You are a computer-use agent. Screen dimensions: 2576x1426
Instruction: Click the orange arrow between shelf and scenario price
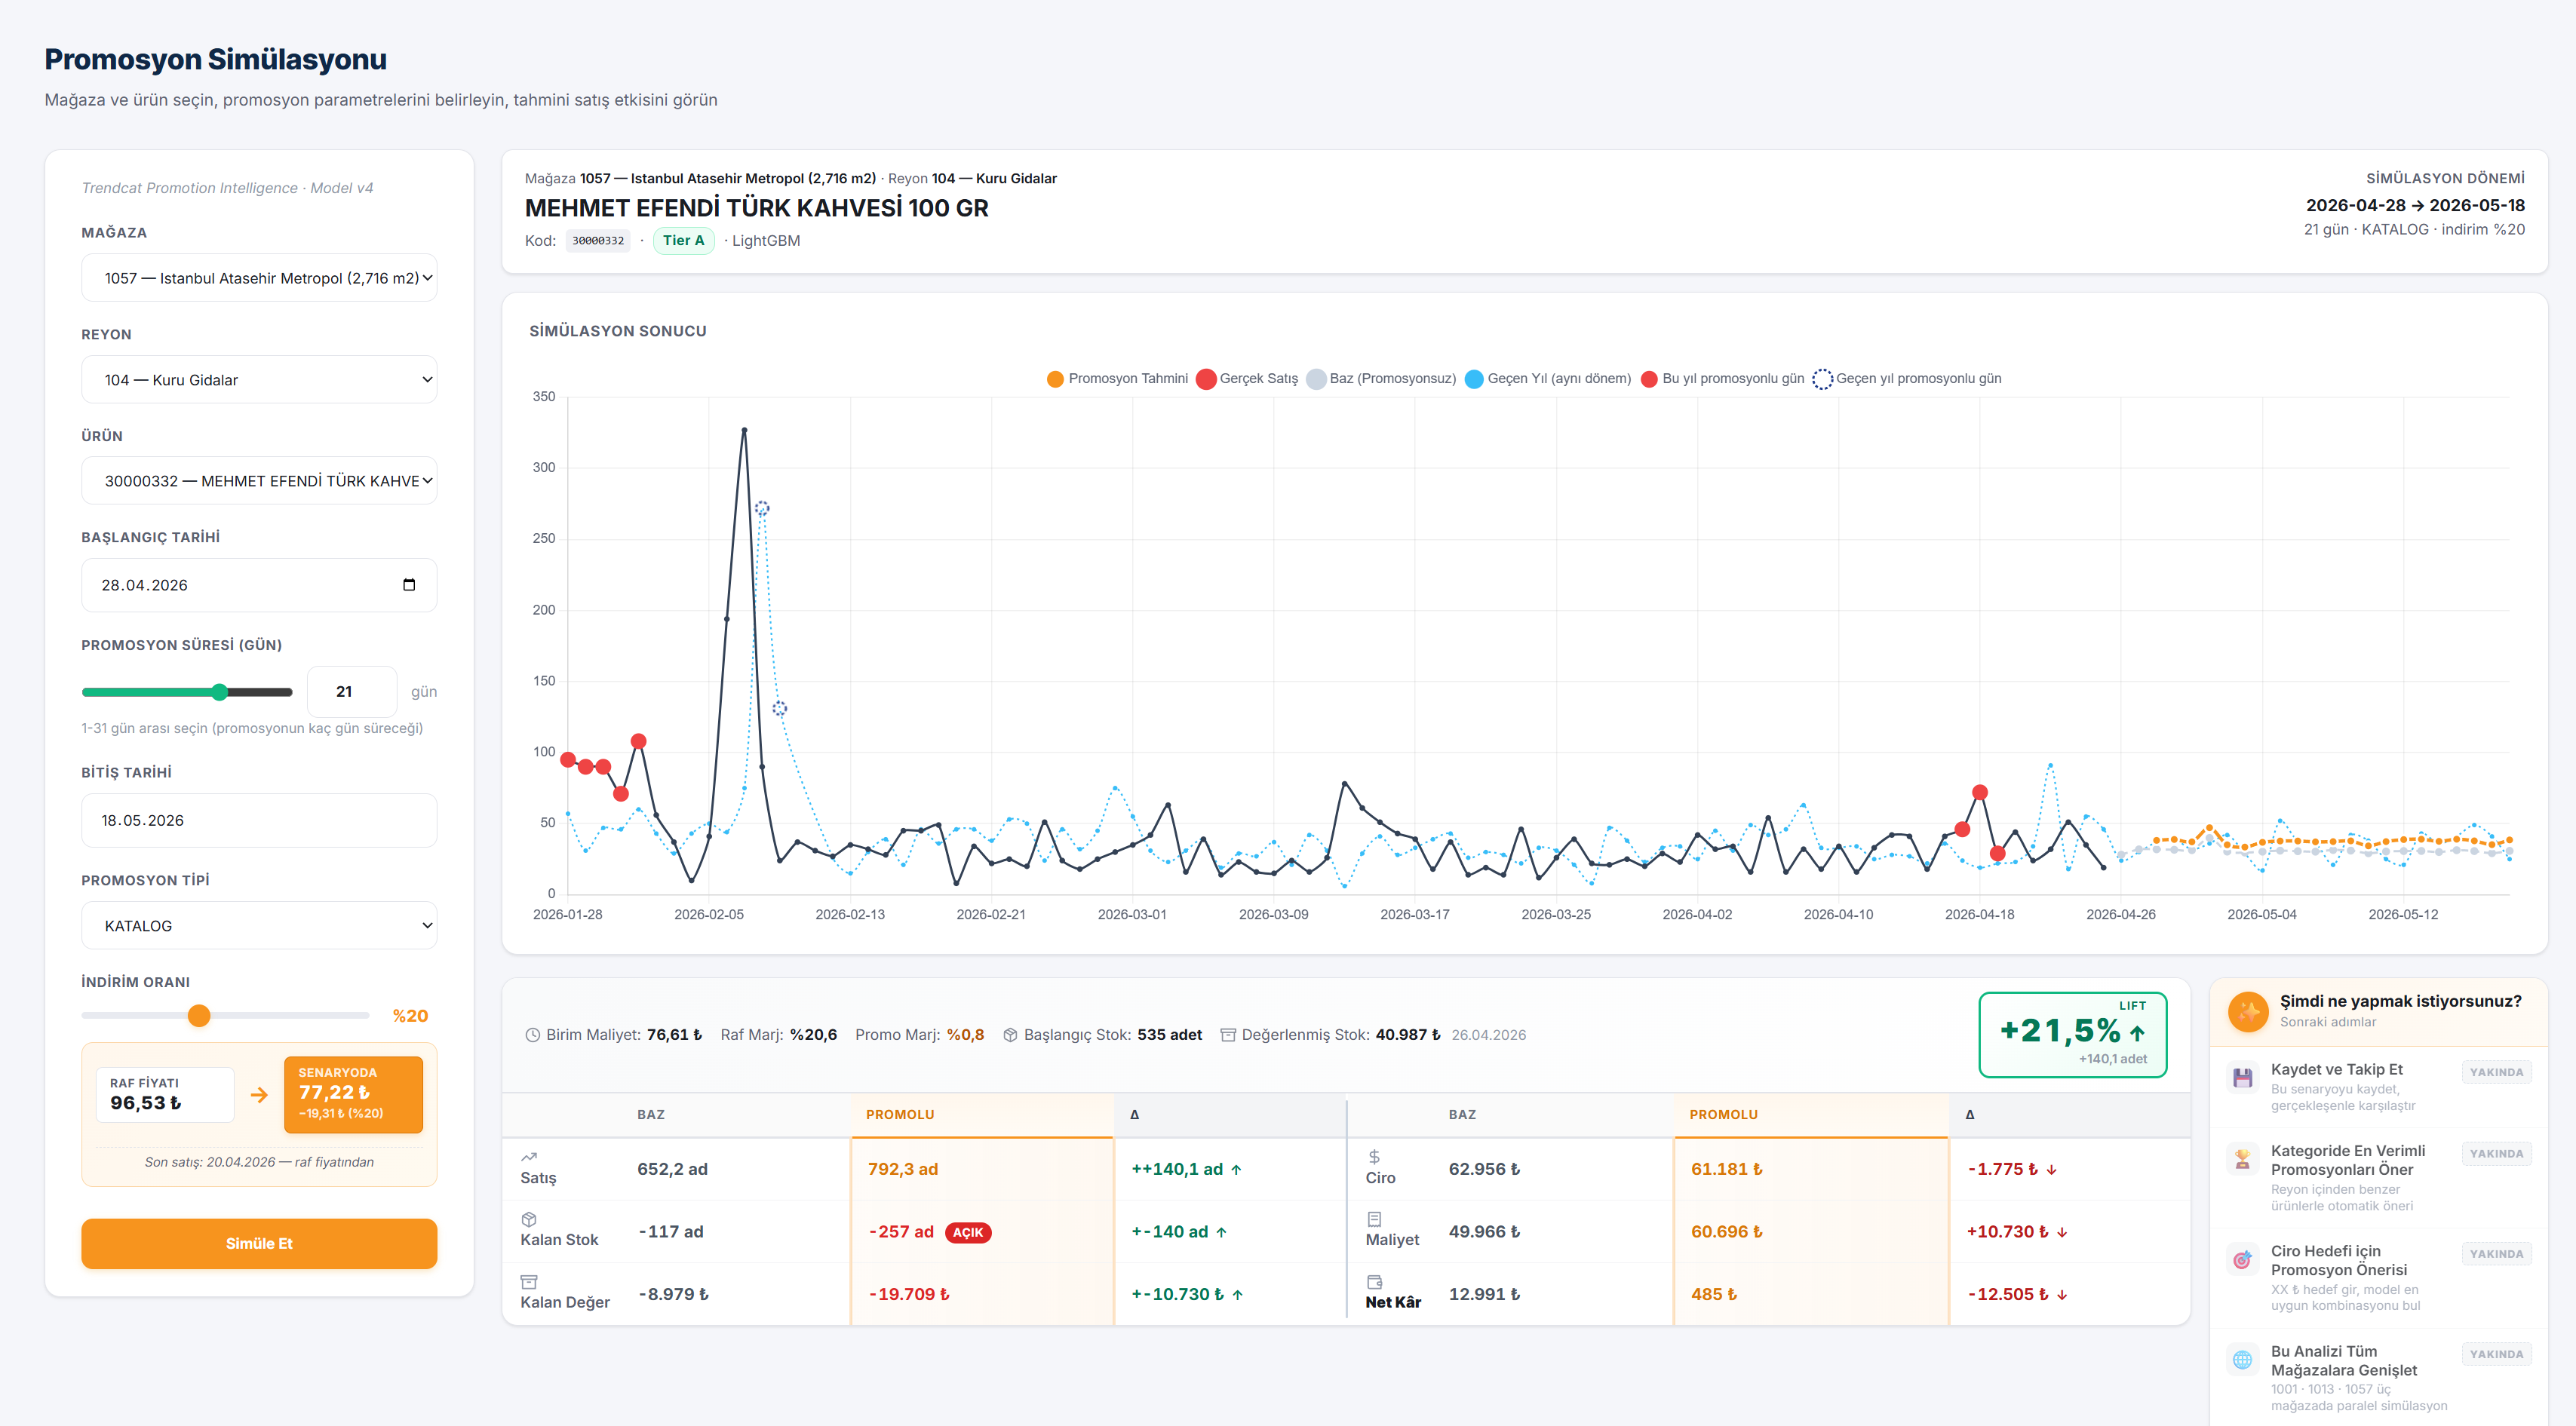[259, 1095]
